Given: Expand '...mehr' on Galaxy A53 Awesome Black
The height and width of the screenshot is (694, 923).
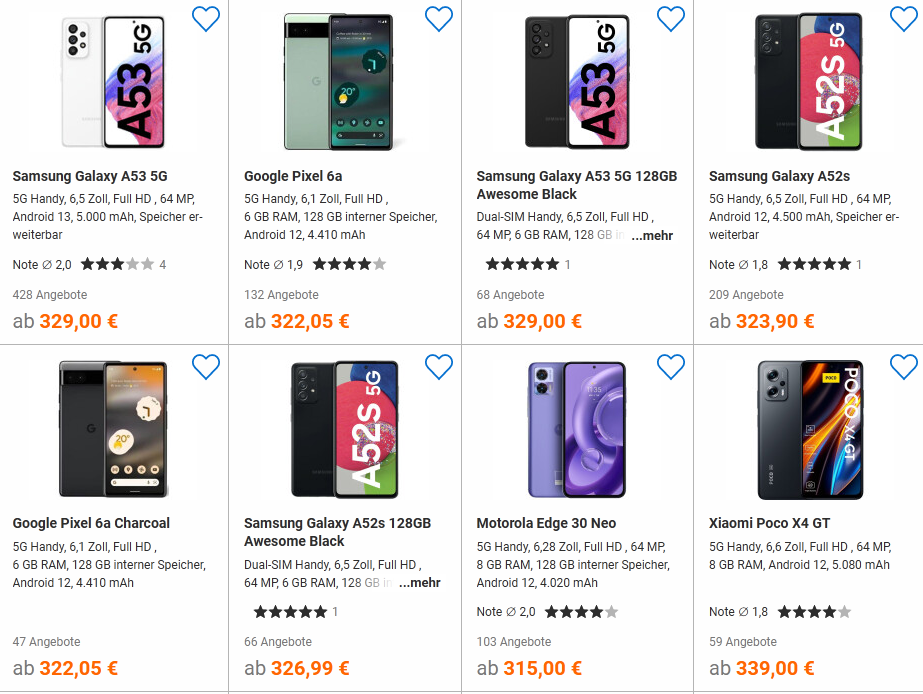Looking at the screenshot, I should 652,236.
